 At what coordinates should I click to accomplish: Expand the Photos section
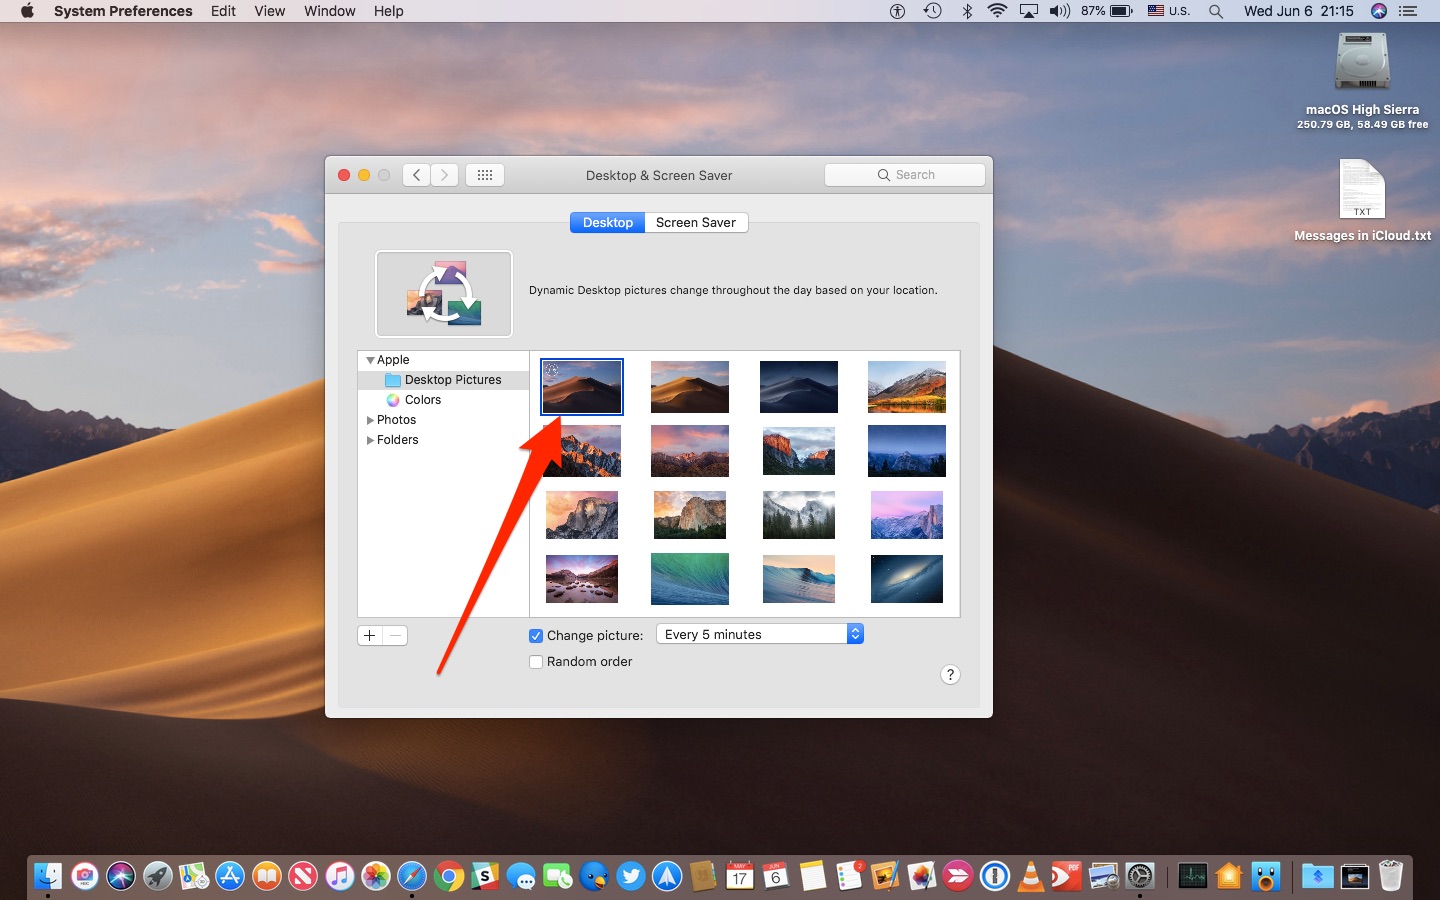click(371, 420)
